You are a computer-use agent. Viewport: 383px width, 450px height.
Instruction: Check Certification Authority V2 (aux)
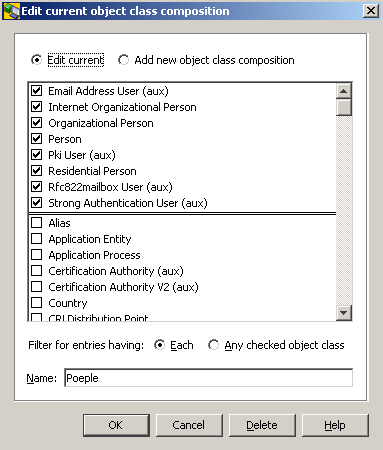[37, 287]
